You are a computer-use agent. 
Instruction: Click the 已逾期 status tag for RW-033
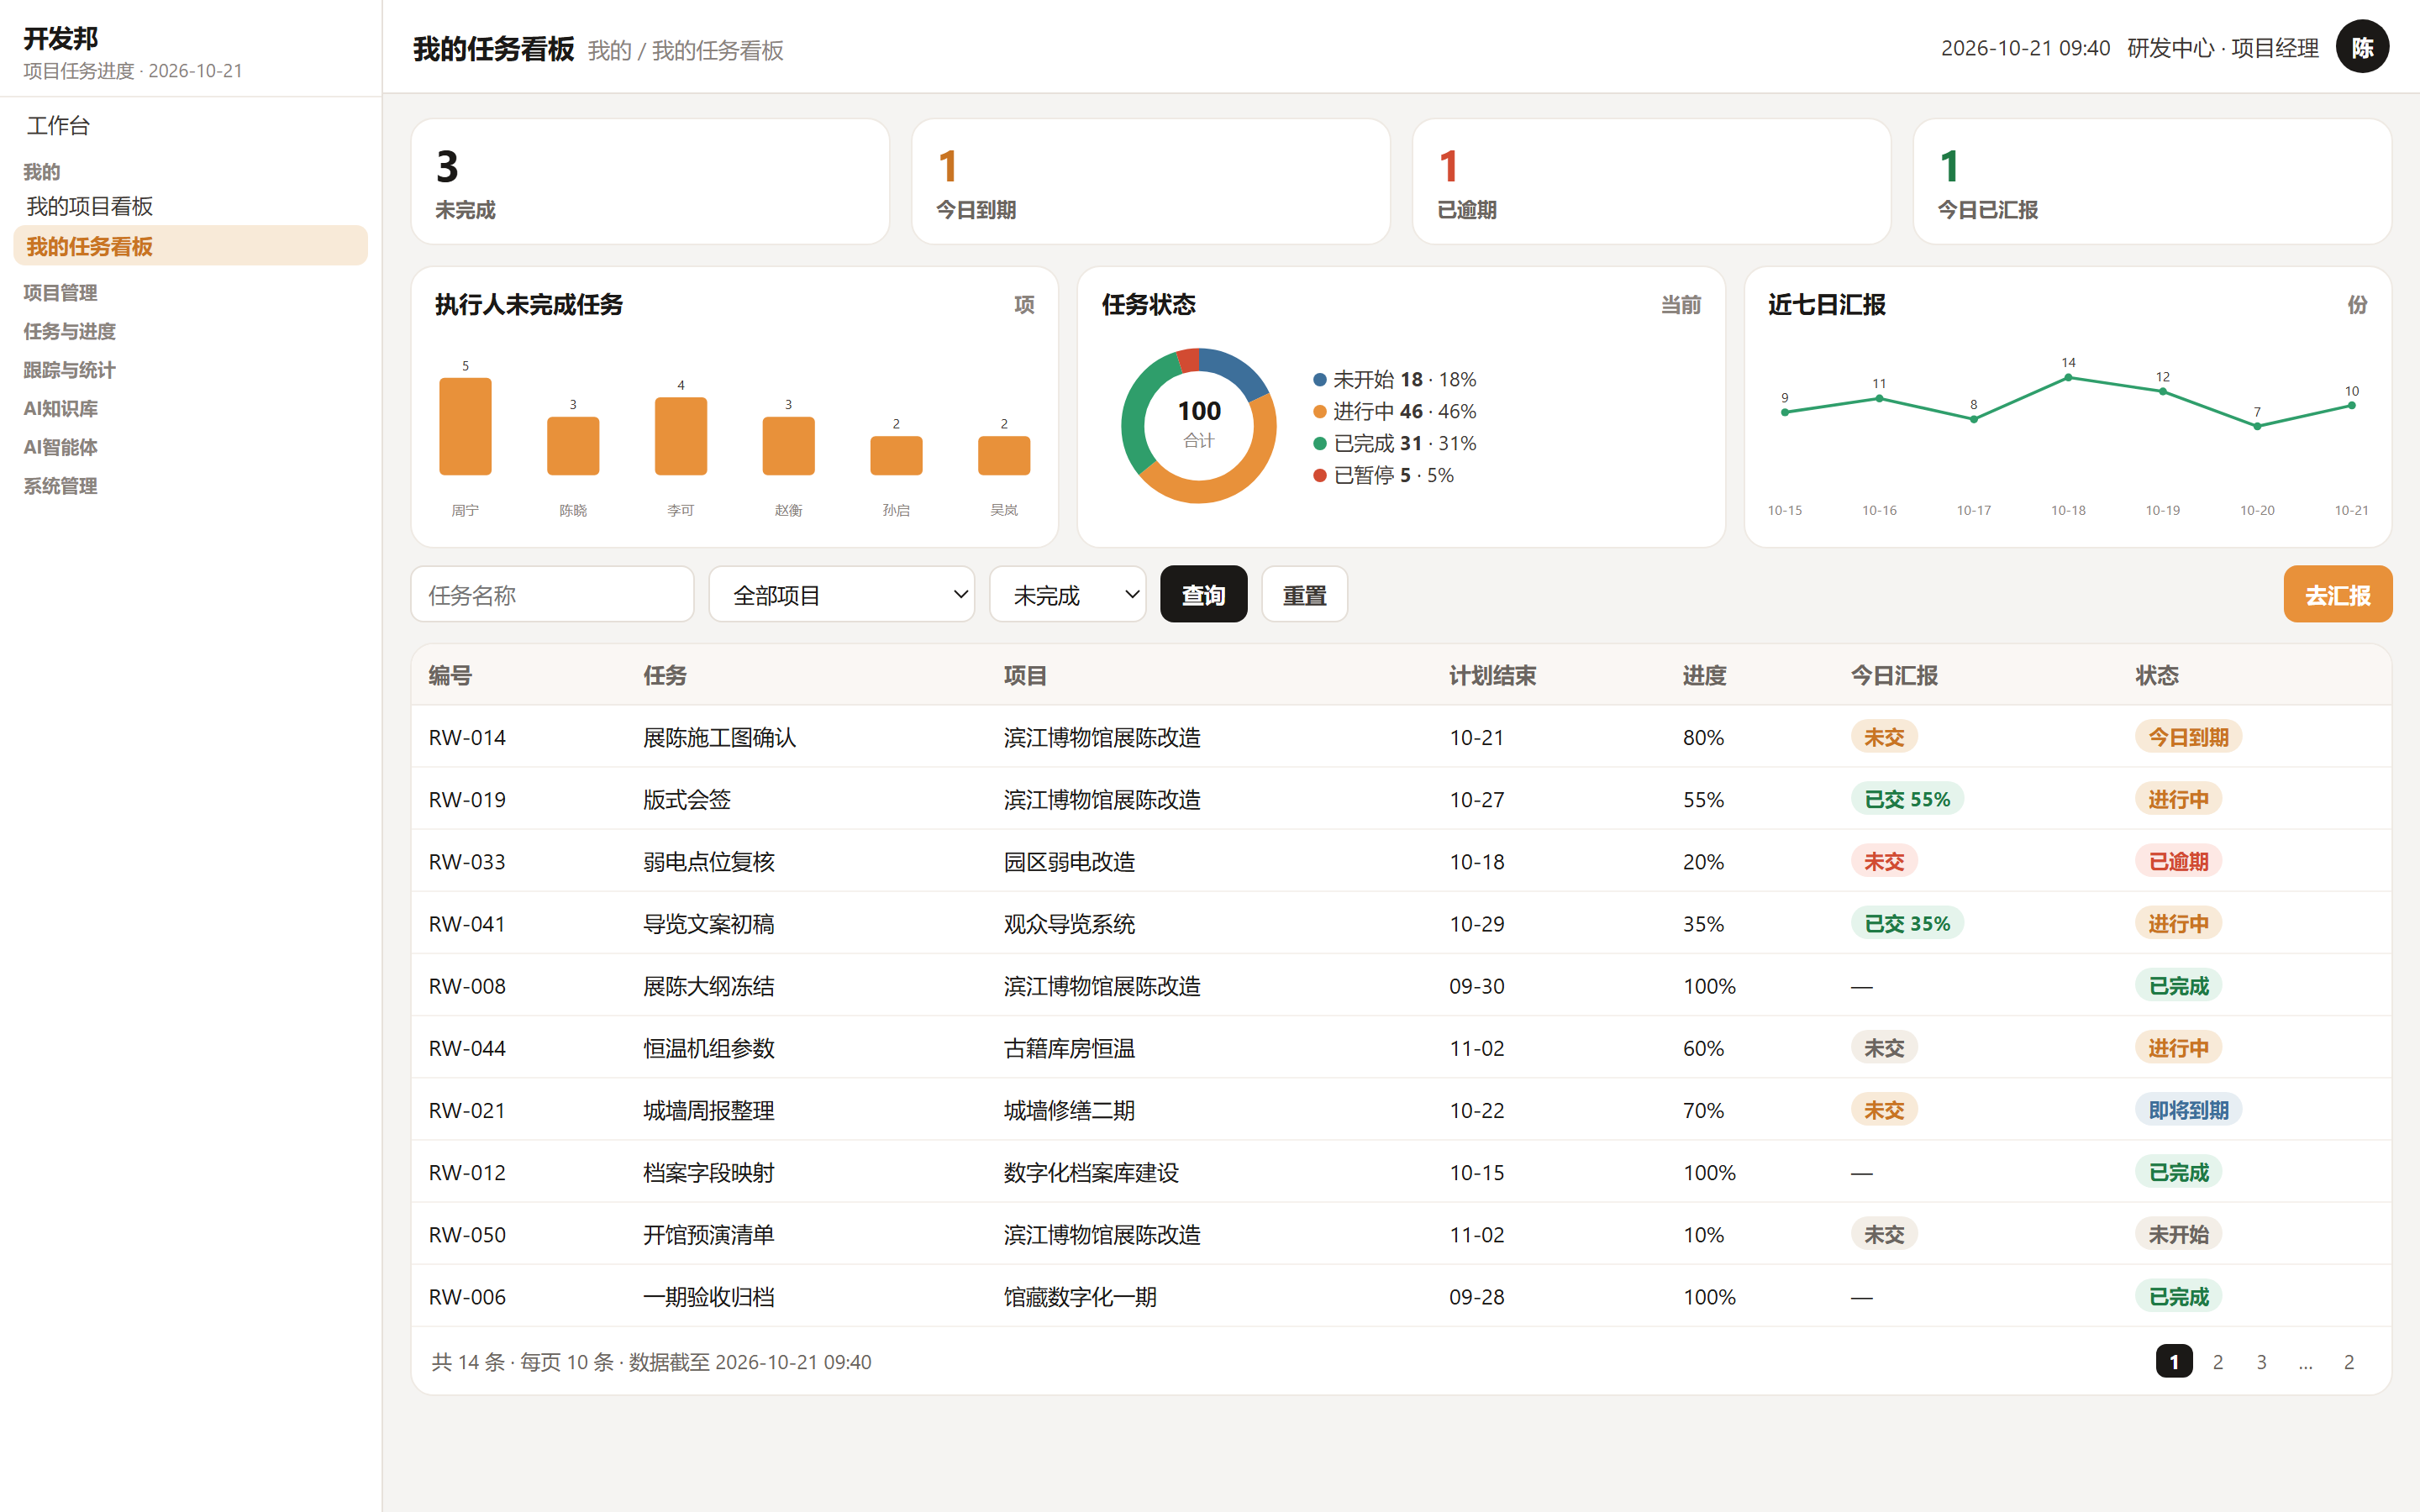[2178, 861]
